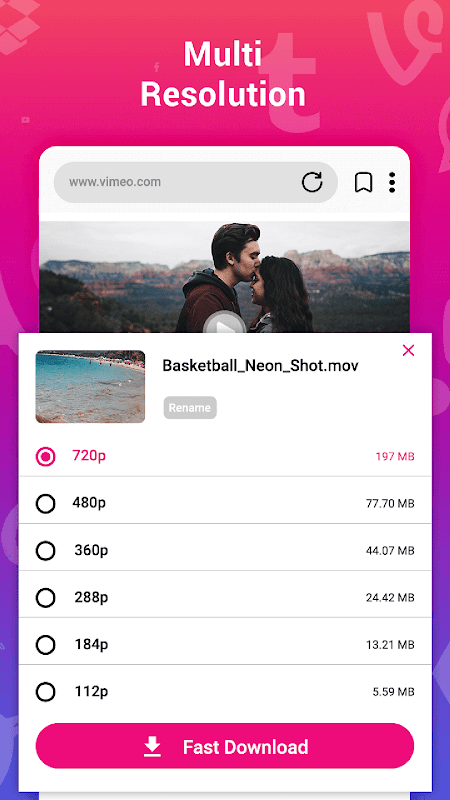Image resolution: width=450 pixels, height=800 pixels.
Task: Start the Fast Download
Action: 224,746
